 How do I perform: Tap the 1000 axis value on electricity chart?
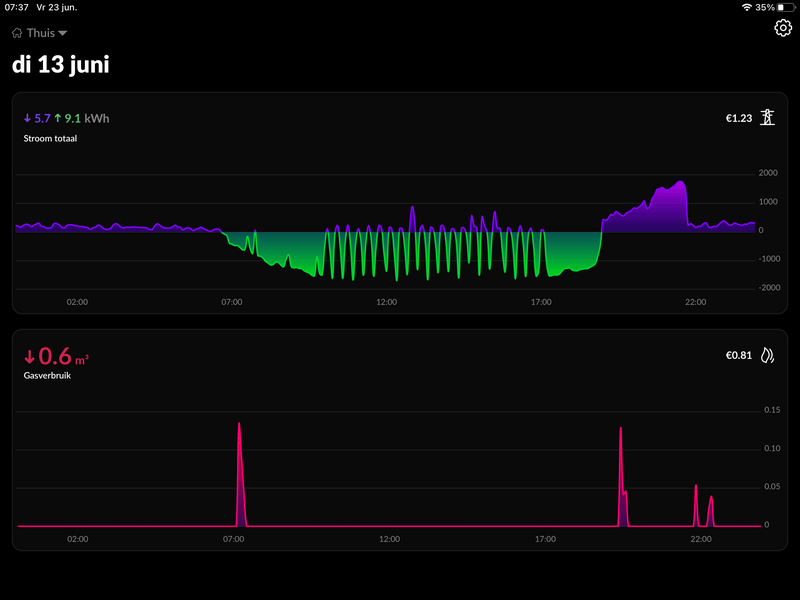768,202
